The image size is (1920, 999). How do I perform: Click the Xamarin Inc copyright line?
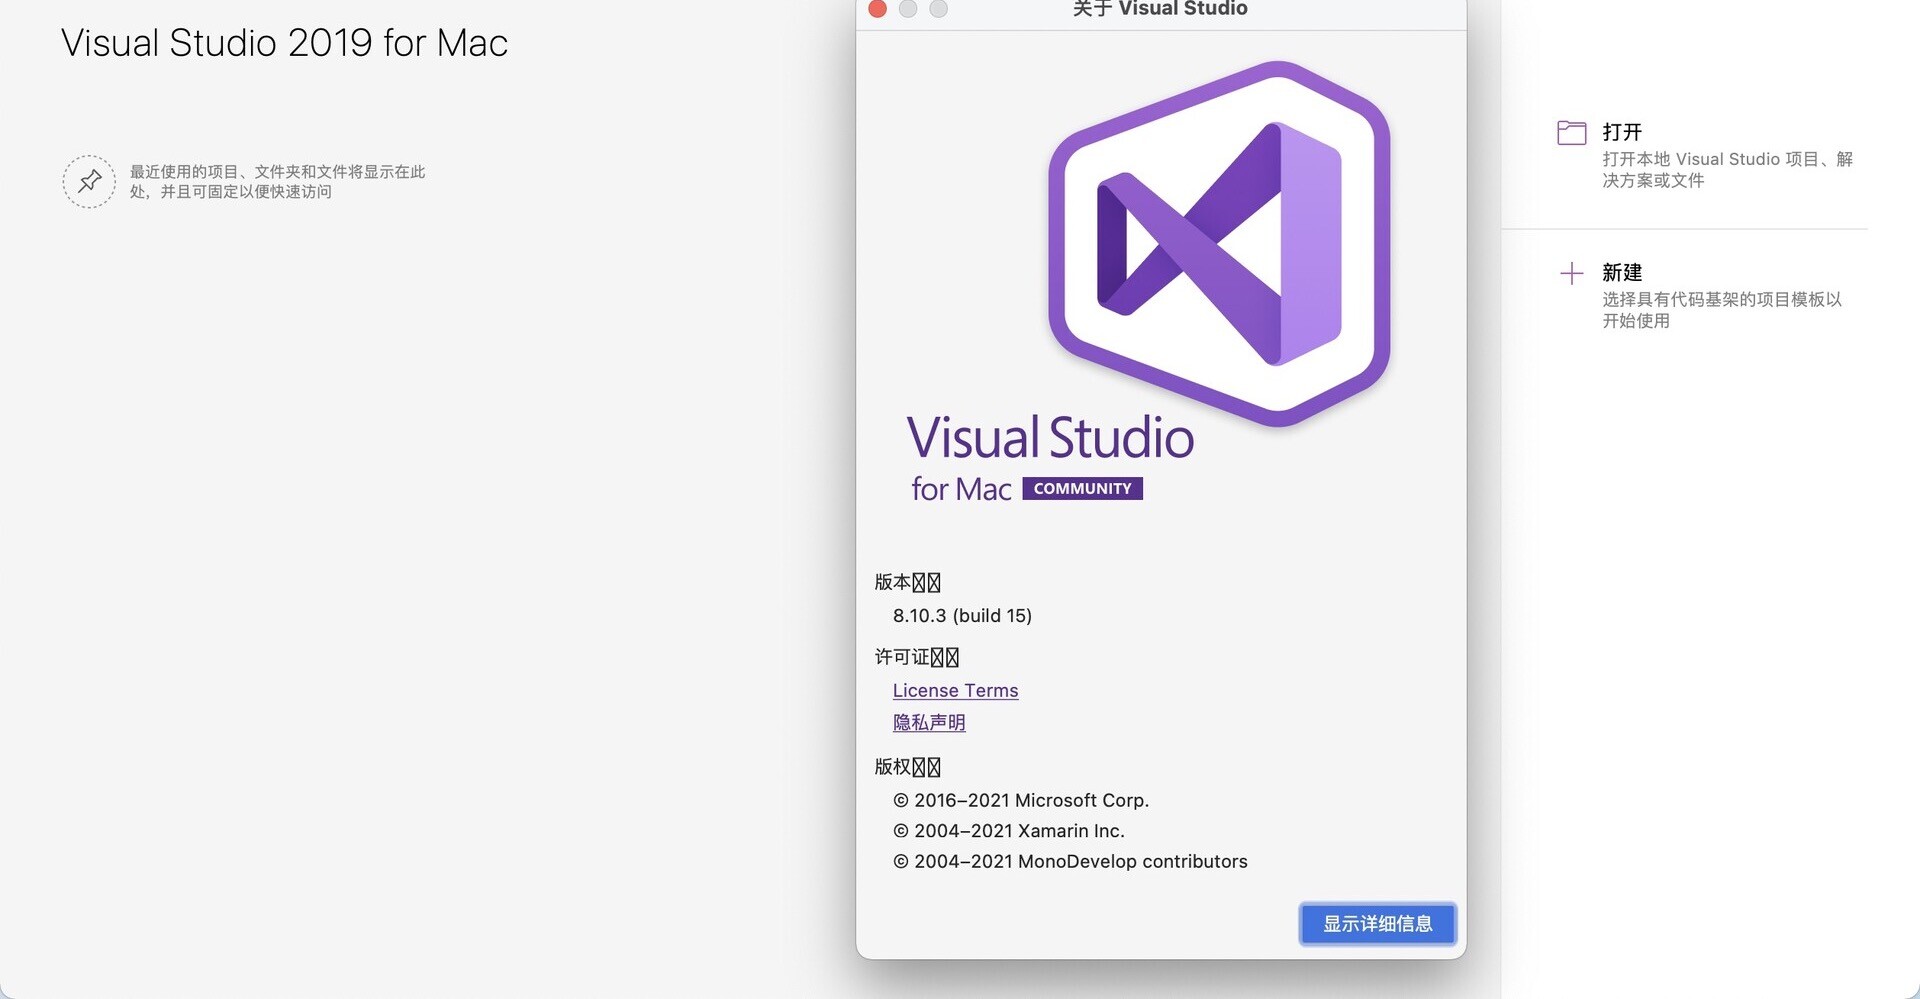(x=1009, y=830)
